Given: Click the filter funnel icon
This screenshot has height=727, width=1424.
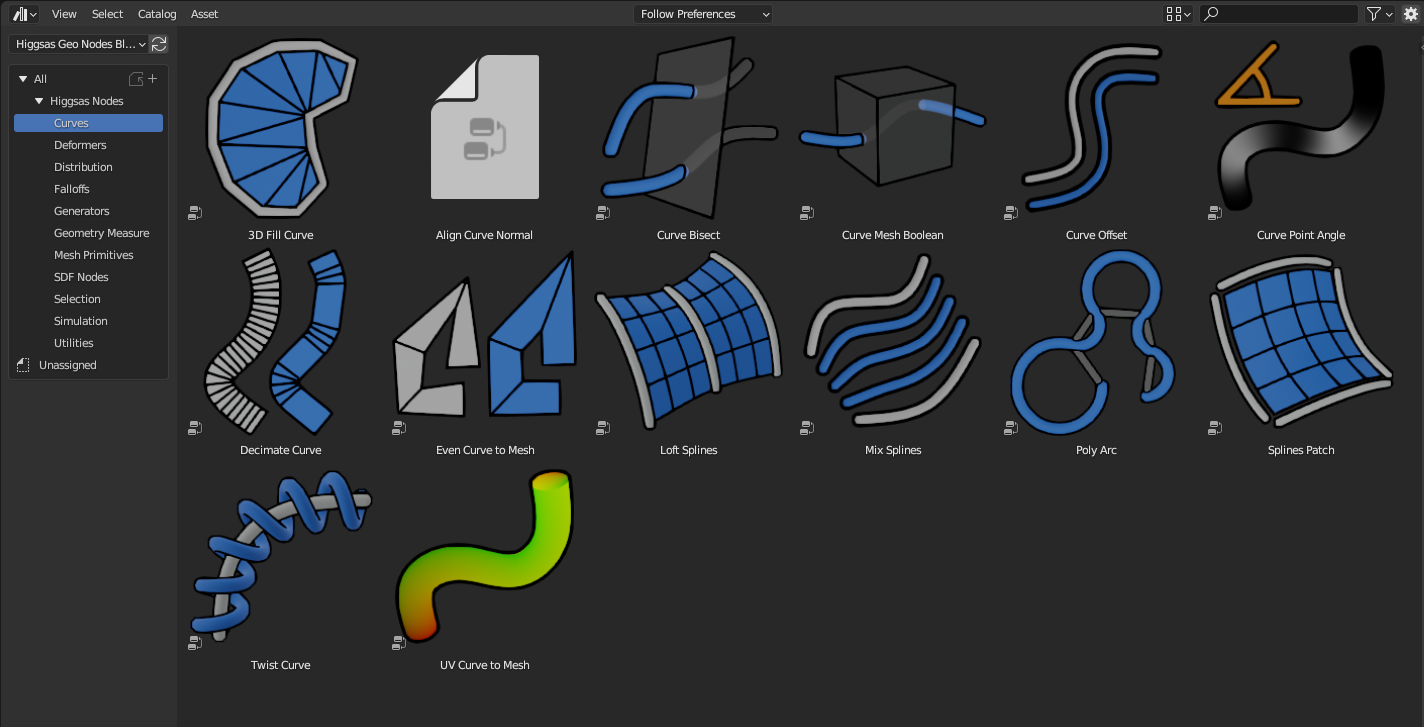Looking at the screenshot, I should pyautogui.click(x=1373, y=13).
